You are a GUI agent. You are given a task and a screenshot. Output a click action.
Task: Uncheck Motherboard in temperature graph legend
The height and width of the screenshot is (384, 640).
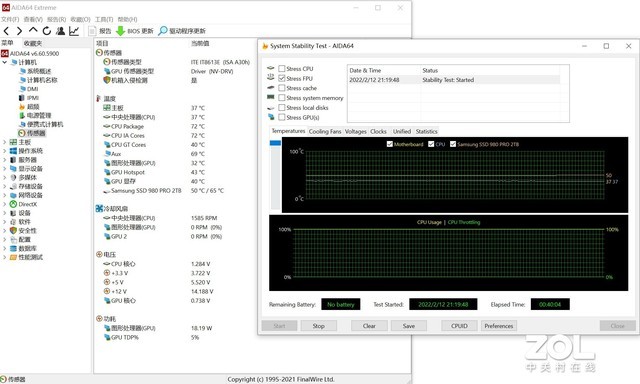(x=390, y=144)
